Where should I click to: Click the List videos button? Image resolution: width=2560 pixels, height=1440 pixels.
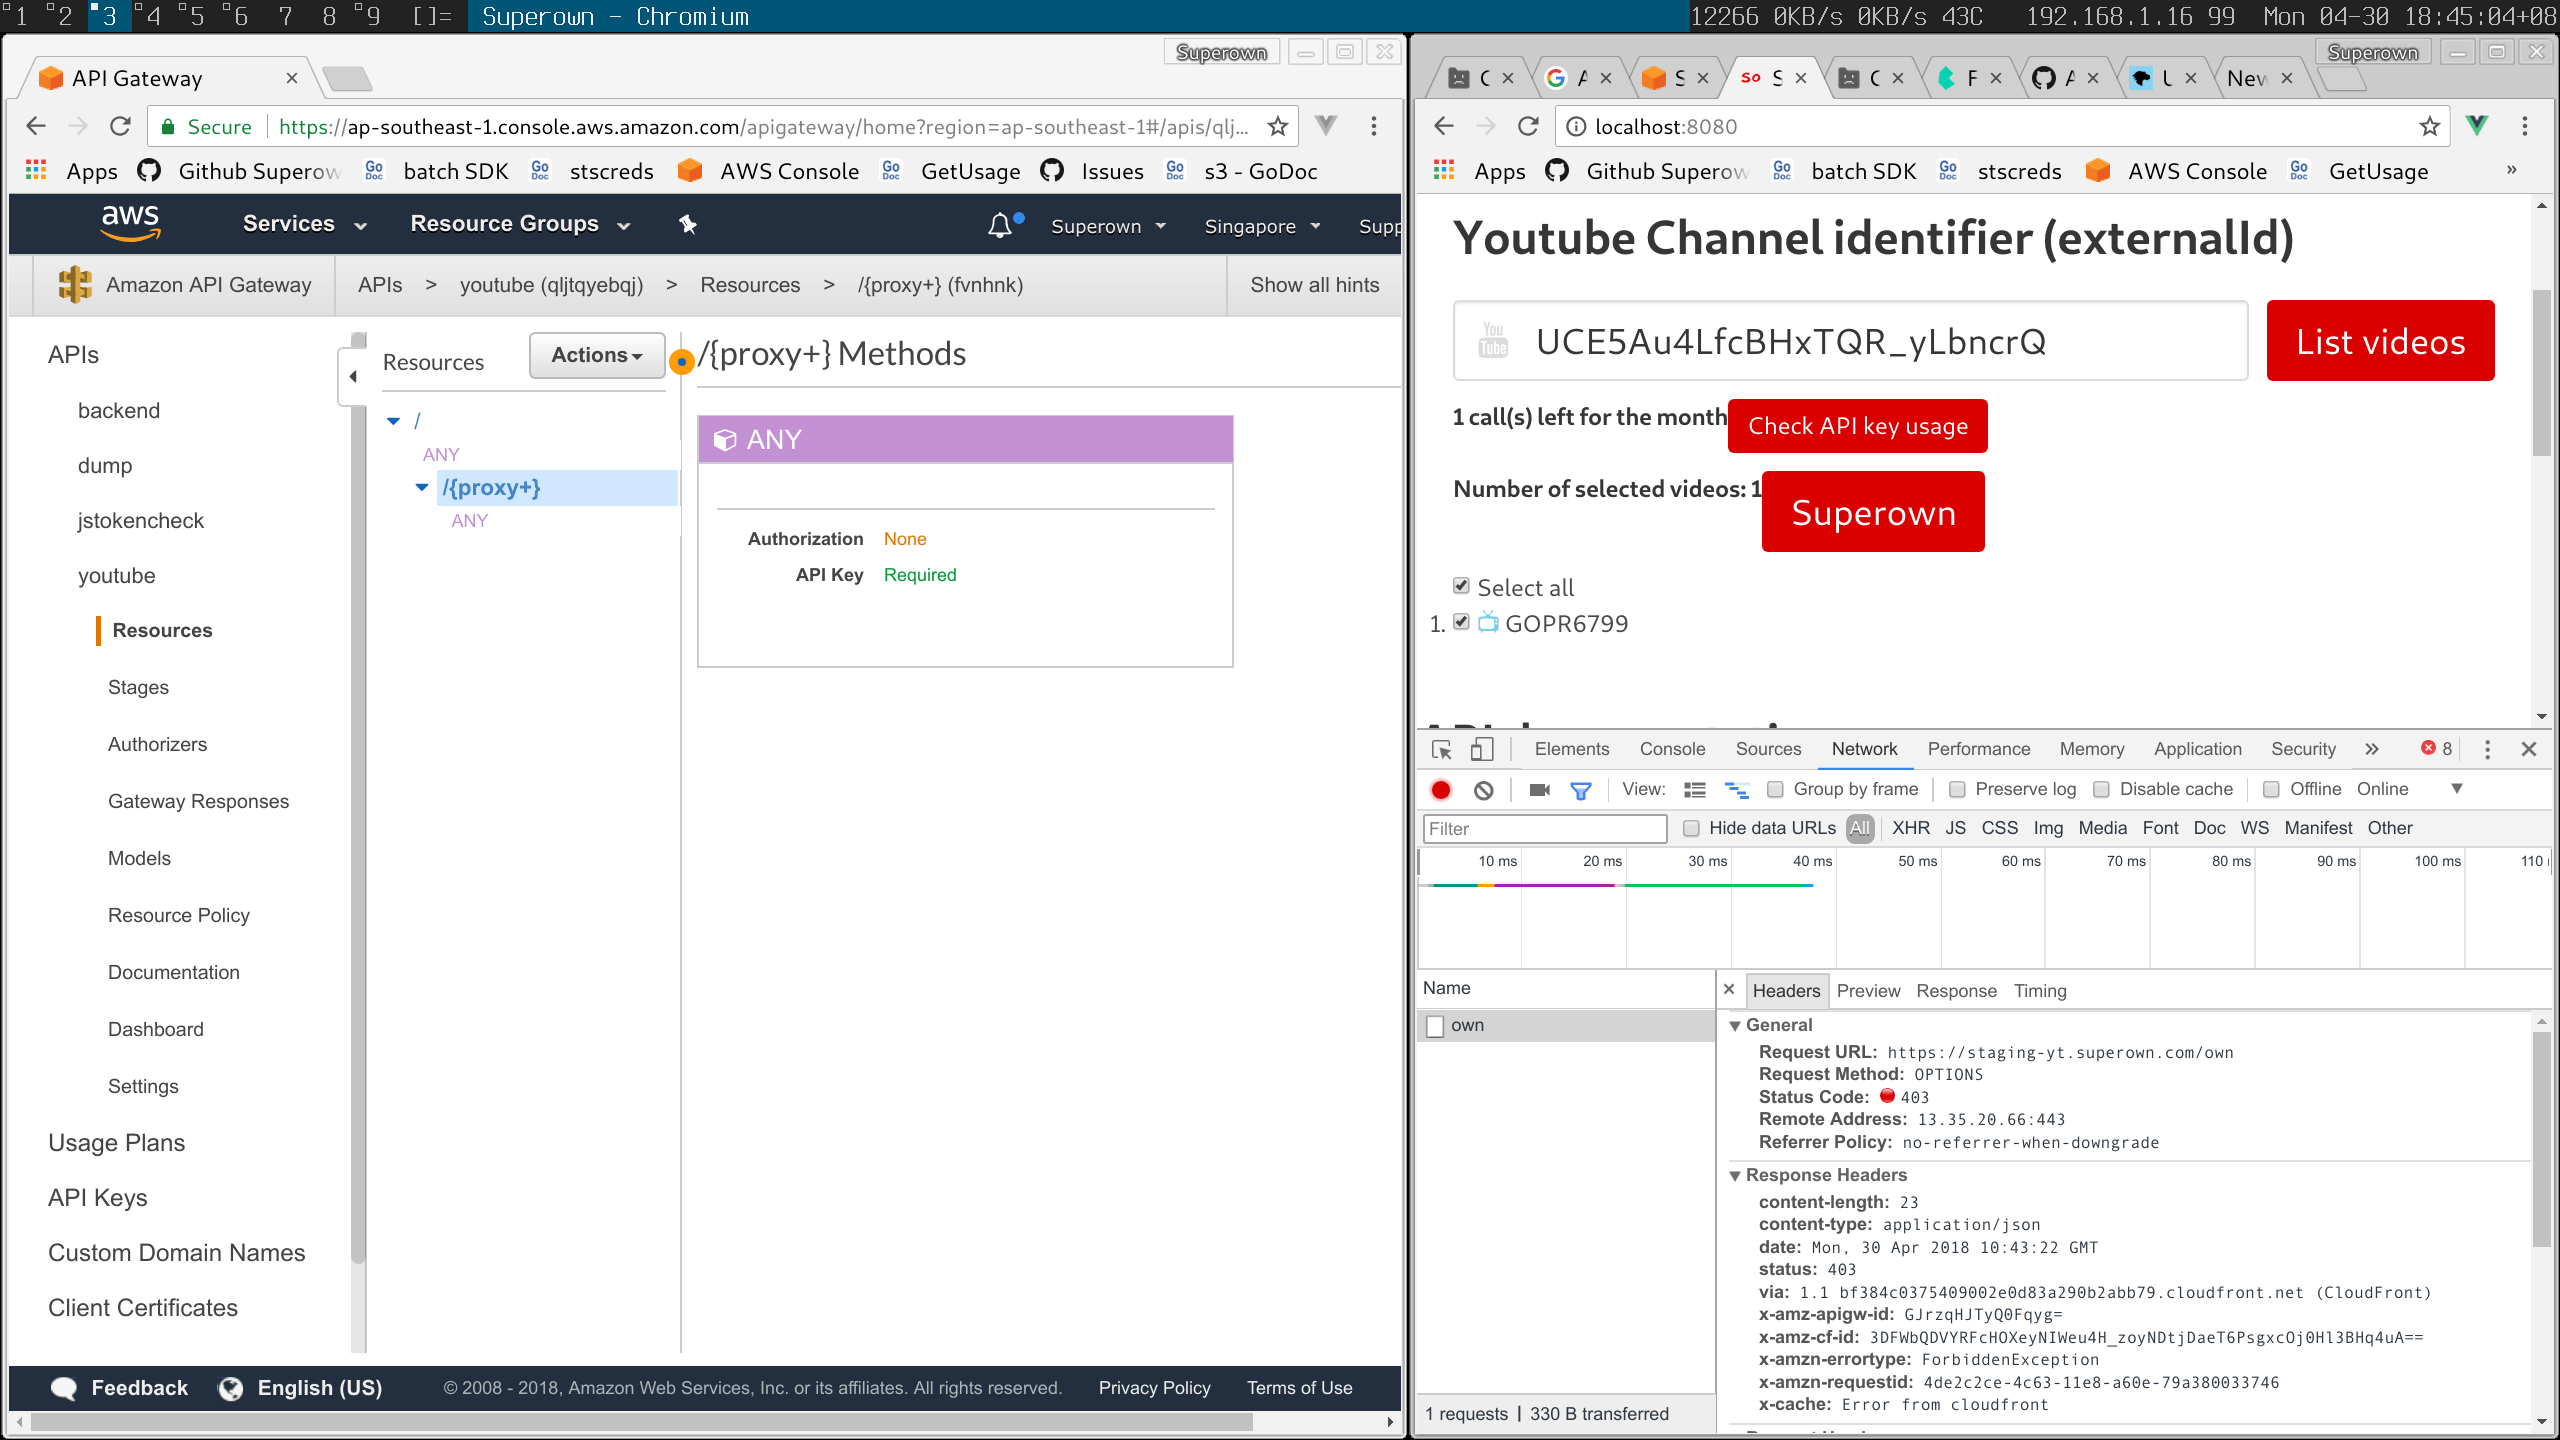2380,341
